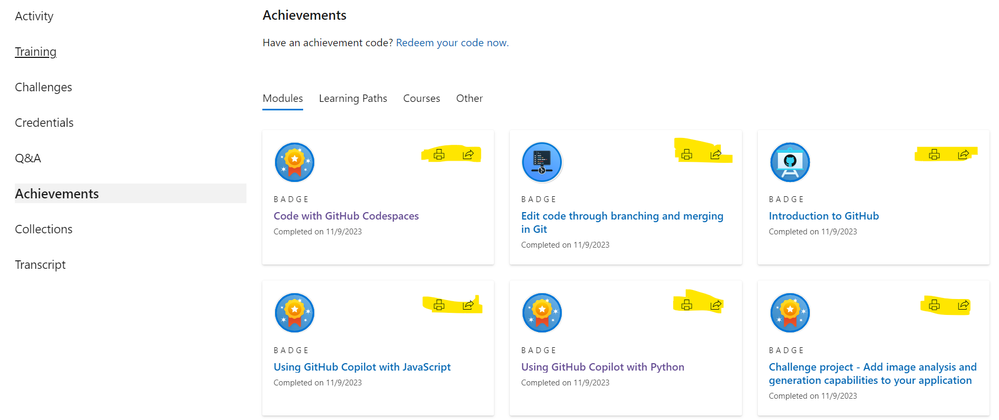Click the Code with GitHub Codespaces badge image

(294, 162)
